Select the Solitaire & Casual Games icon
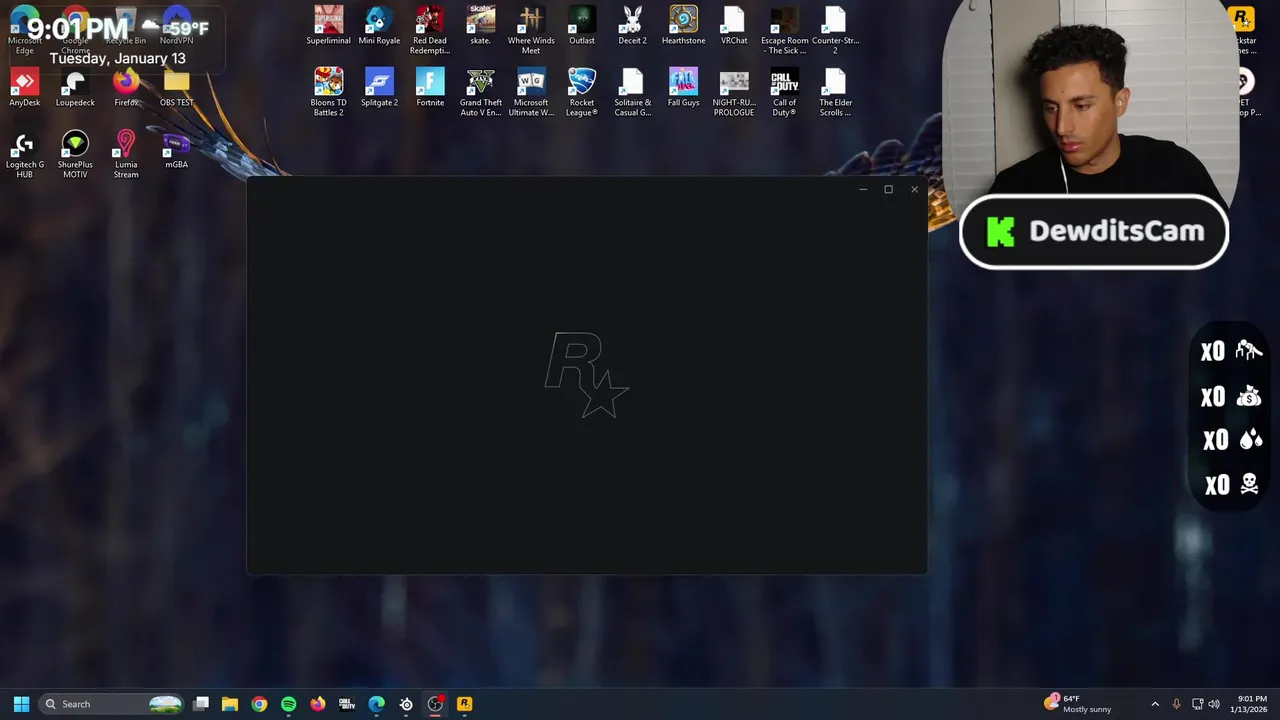 click(632, 92)
